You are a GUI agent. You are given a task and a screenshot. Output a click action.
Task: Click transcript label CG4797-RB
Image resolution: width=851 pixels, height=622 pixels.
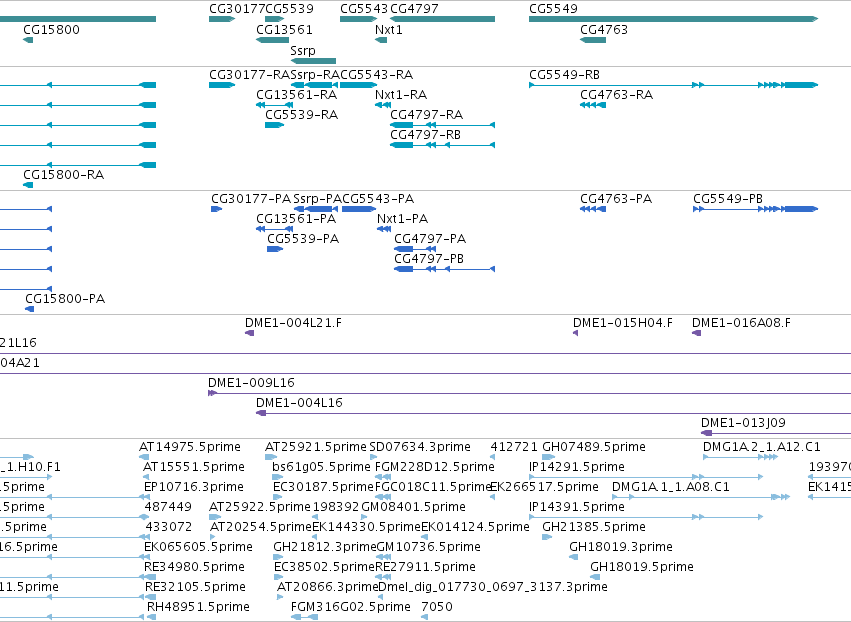click(x=426, y=134)
